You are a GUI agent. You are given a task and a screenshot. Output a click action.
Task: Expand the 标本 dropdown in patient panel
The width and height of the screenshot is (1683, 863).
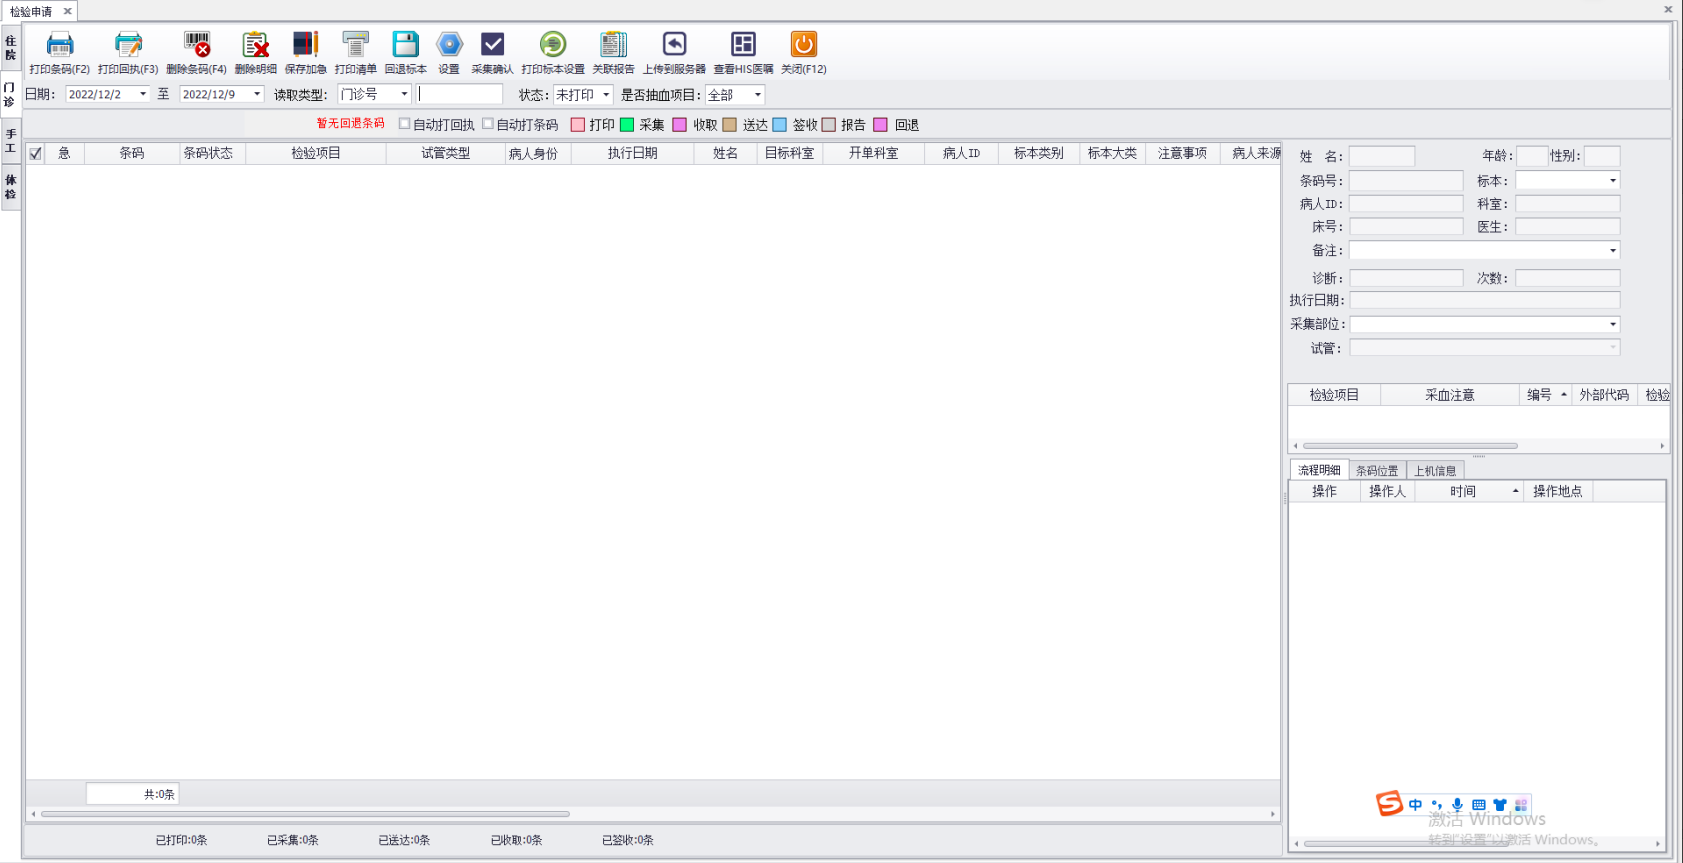(x=1612, y=181)
